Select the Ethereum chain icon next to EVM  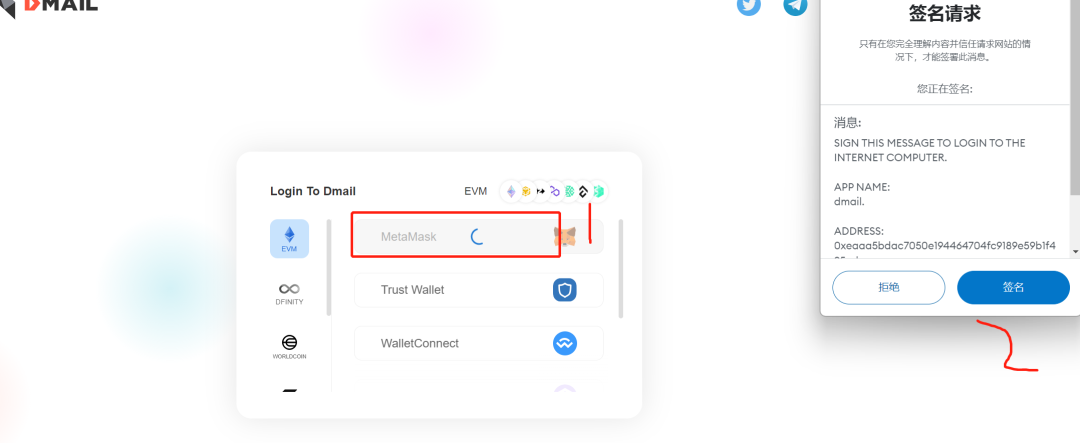(x=511, y=192)
